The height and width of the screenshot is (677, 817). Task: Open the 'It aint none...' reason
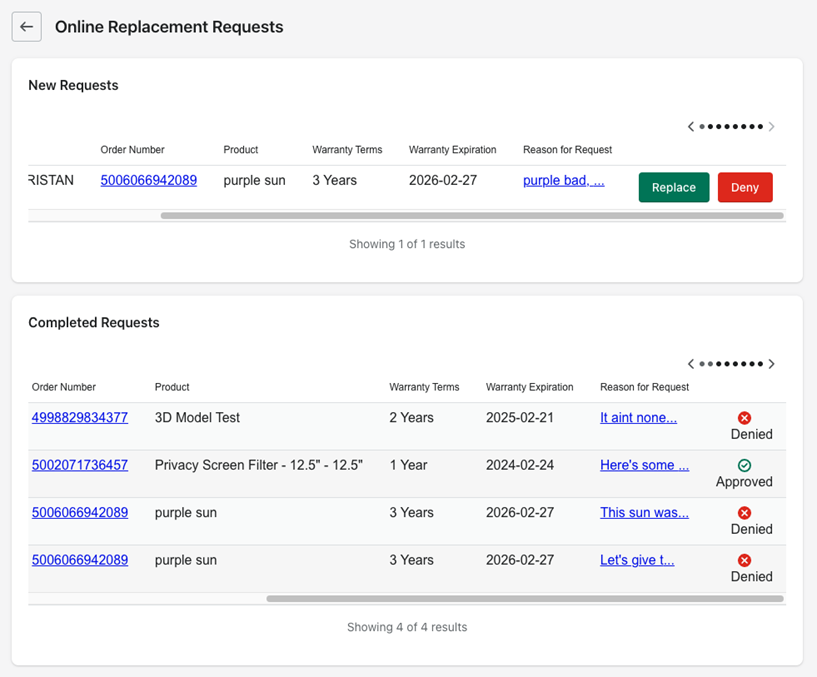[638, 418]
